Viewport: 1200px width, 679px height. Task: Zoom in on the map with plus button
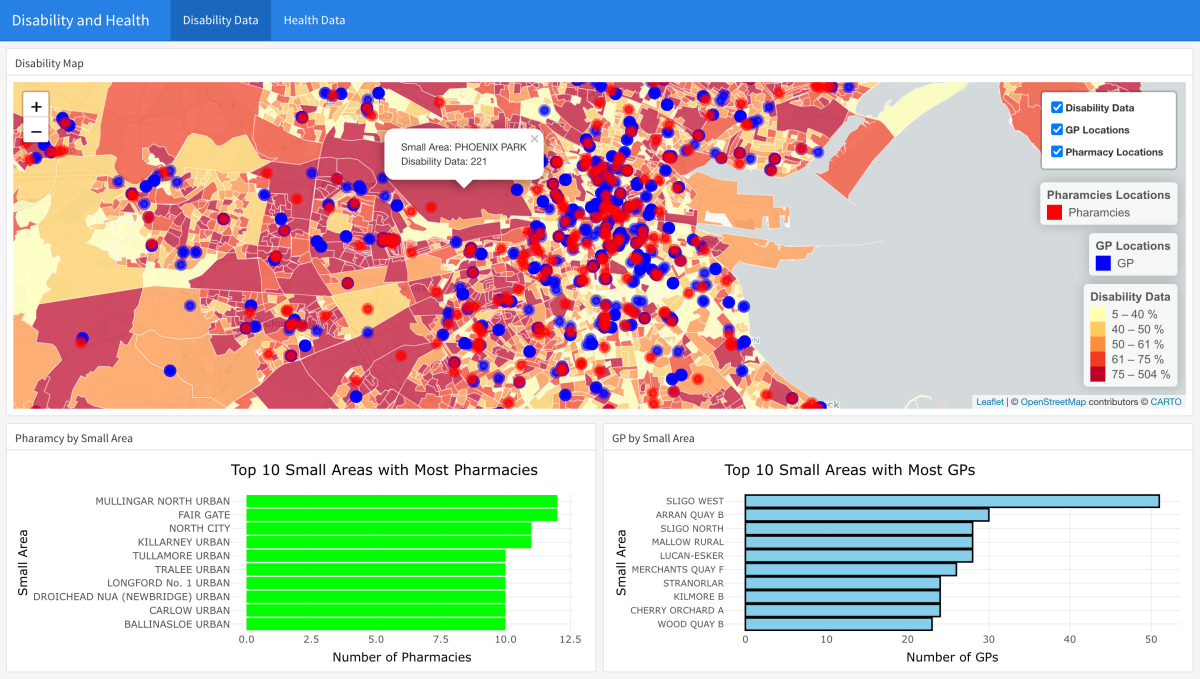pos(35,105)
